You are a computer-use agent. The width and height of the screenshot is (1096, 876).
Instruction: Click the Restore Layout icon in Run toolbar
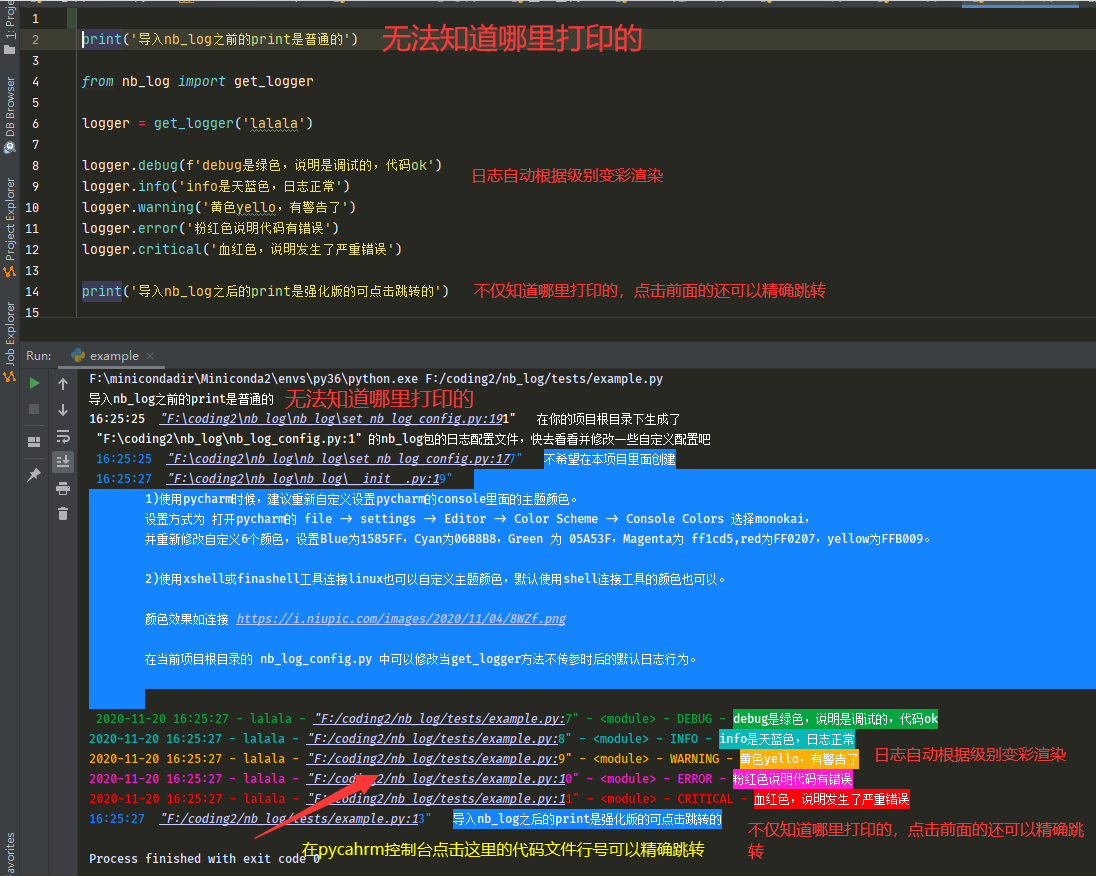[x=34, y=442]
